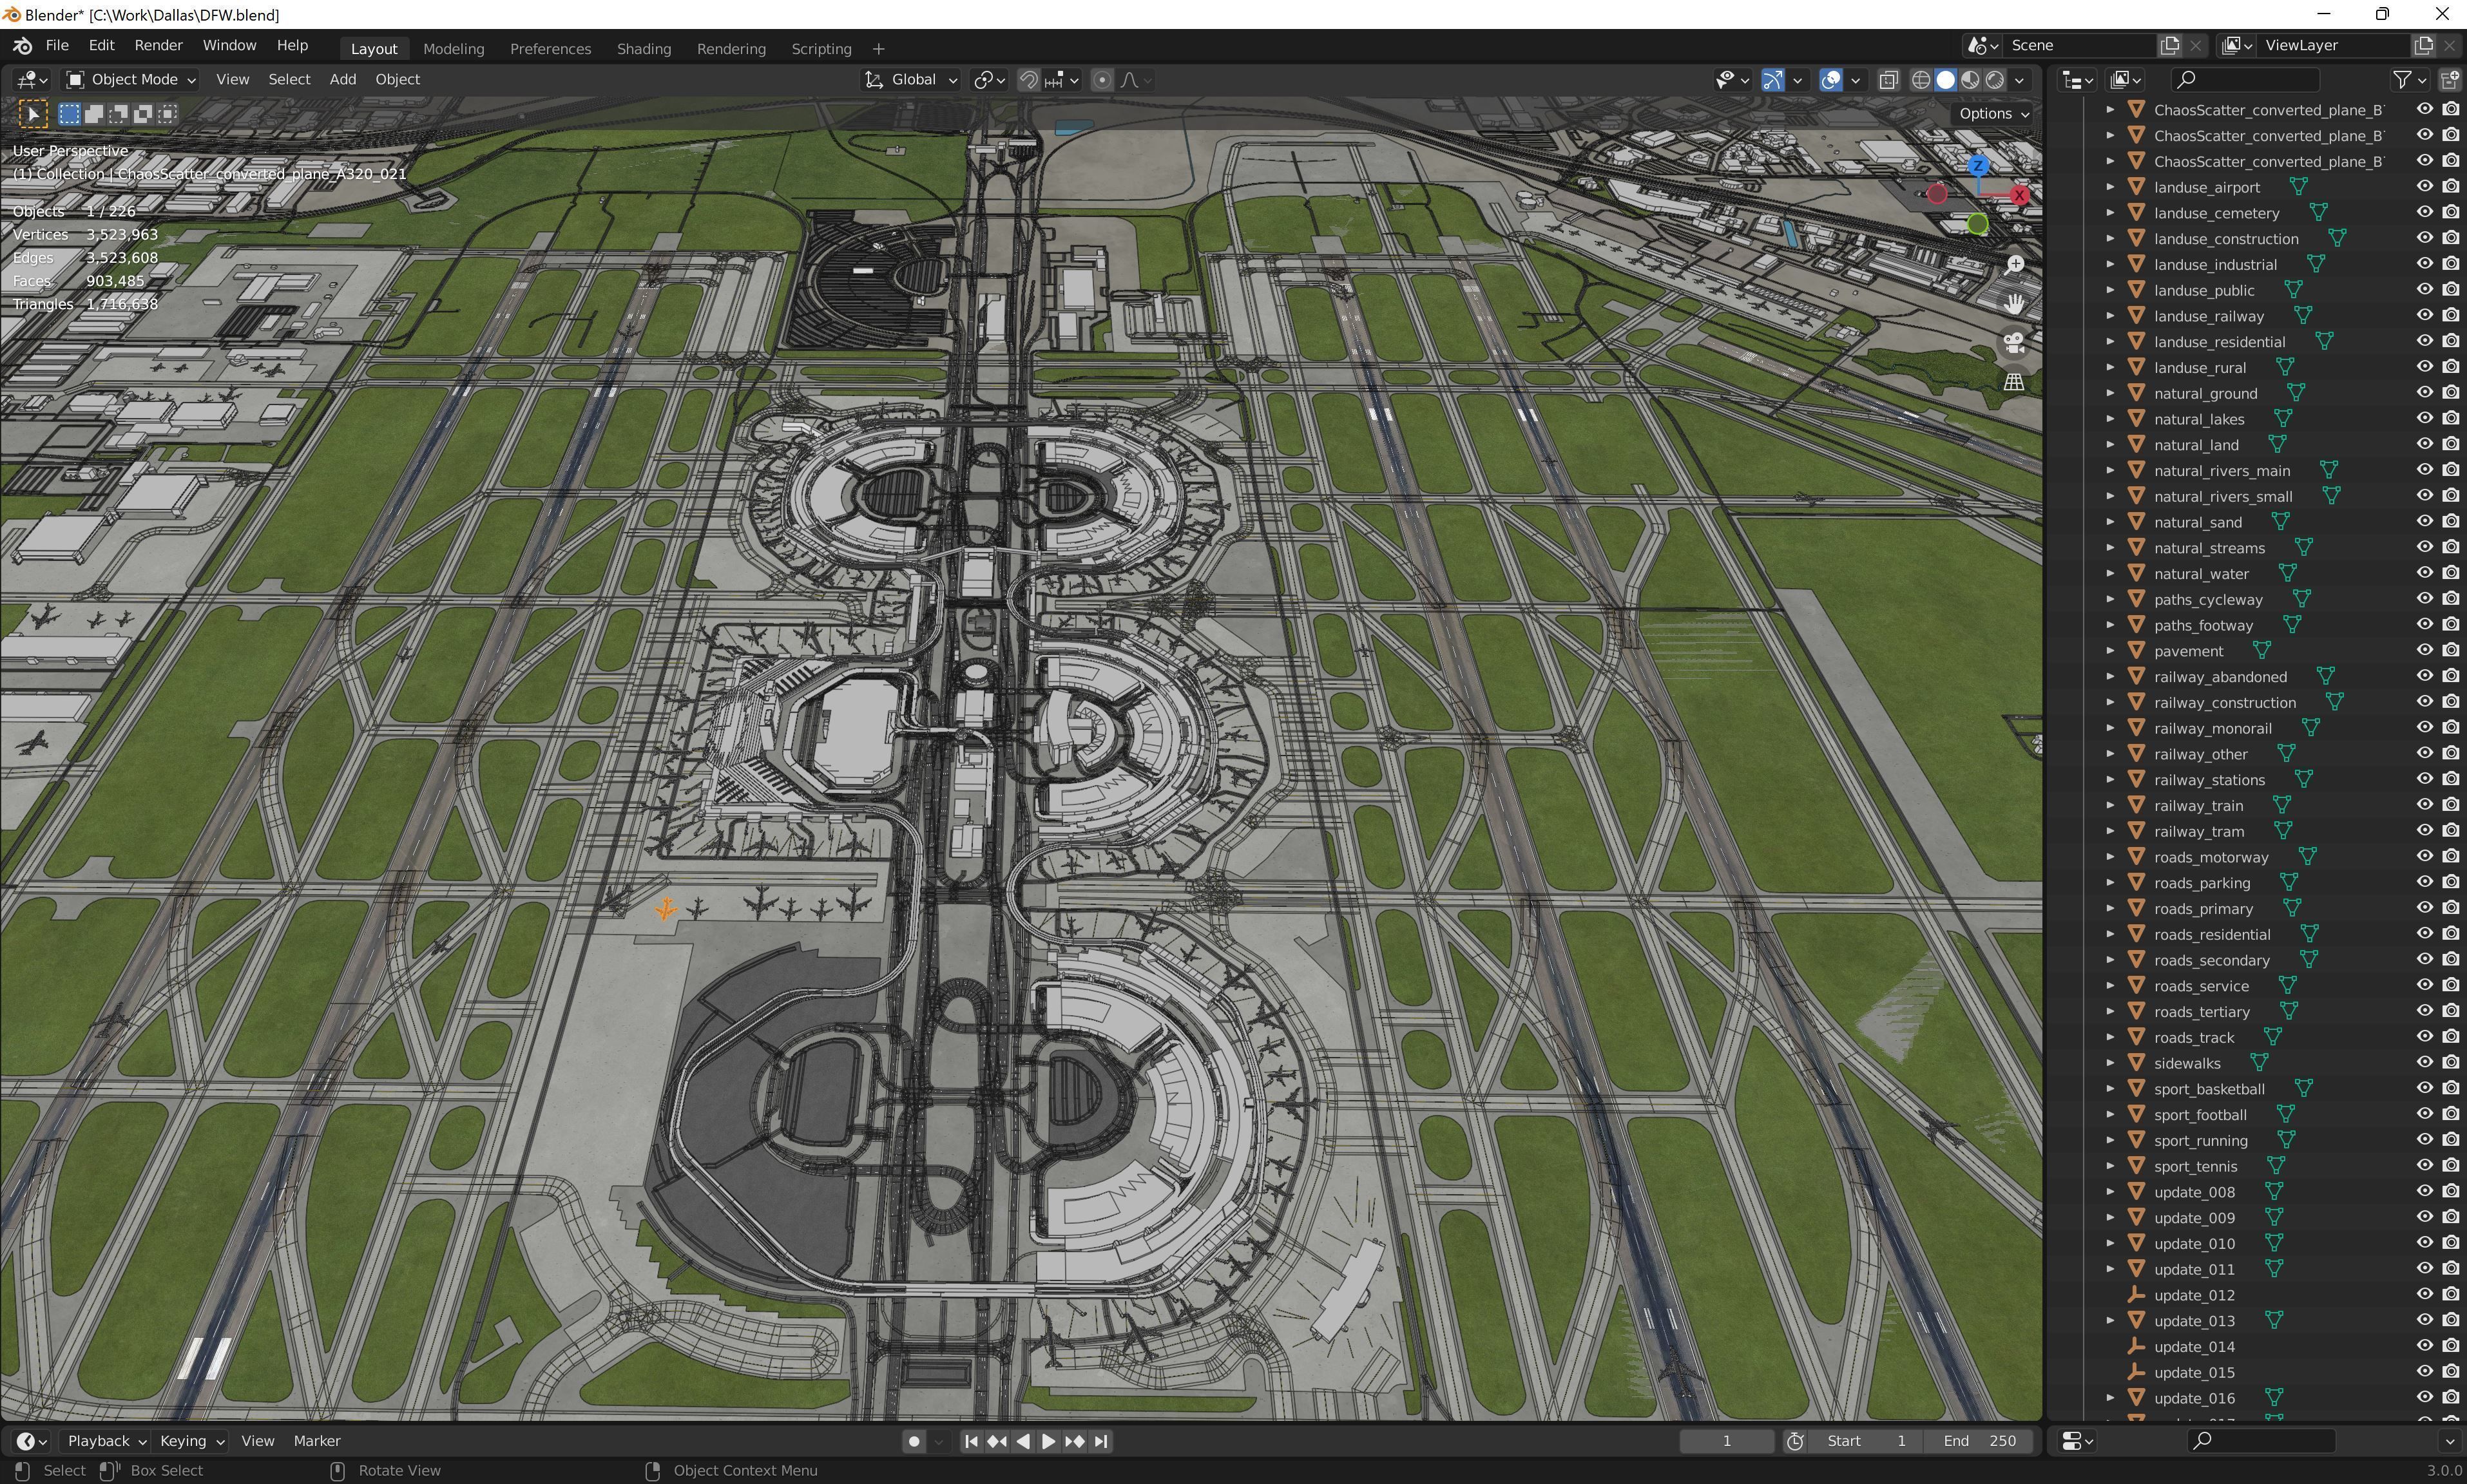Expand update_013 outliner entry
The height and width of the screenshot is (1484, 2467).
(x=2110, y=1320)
